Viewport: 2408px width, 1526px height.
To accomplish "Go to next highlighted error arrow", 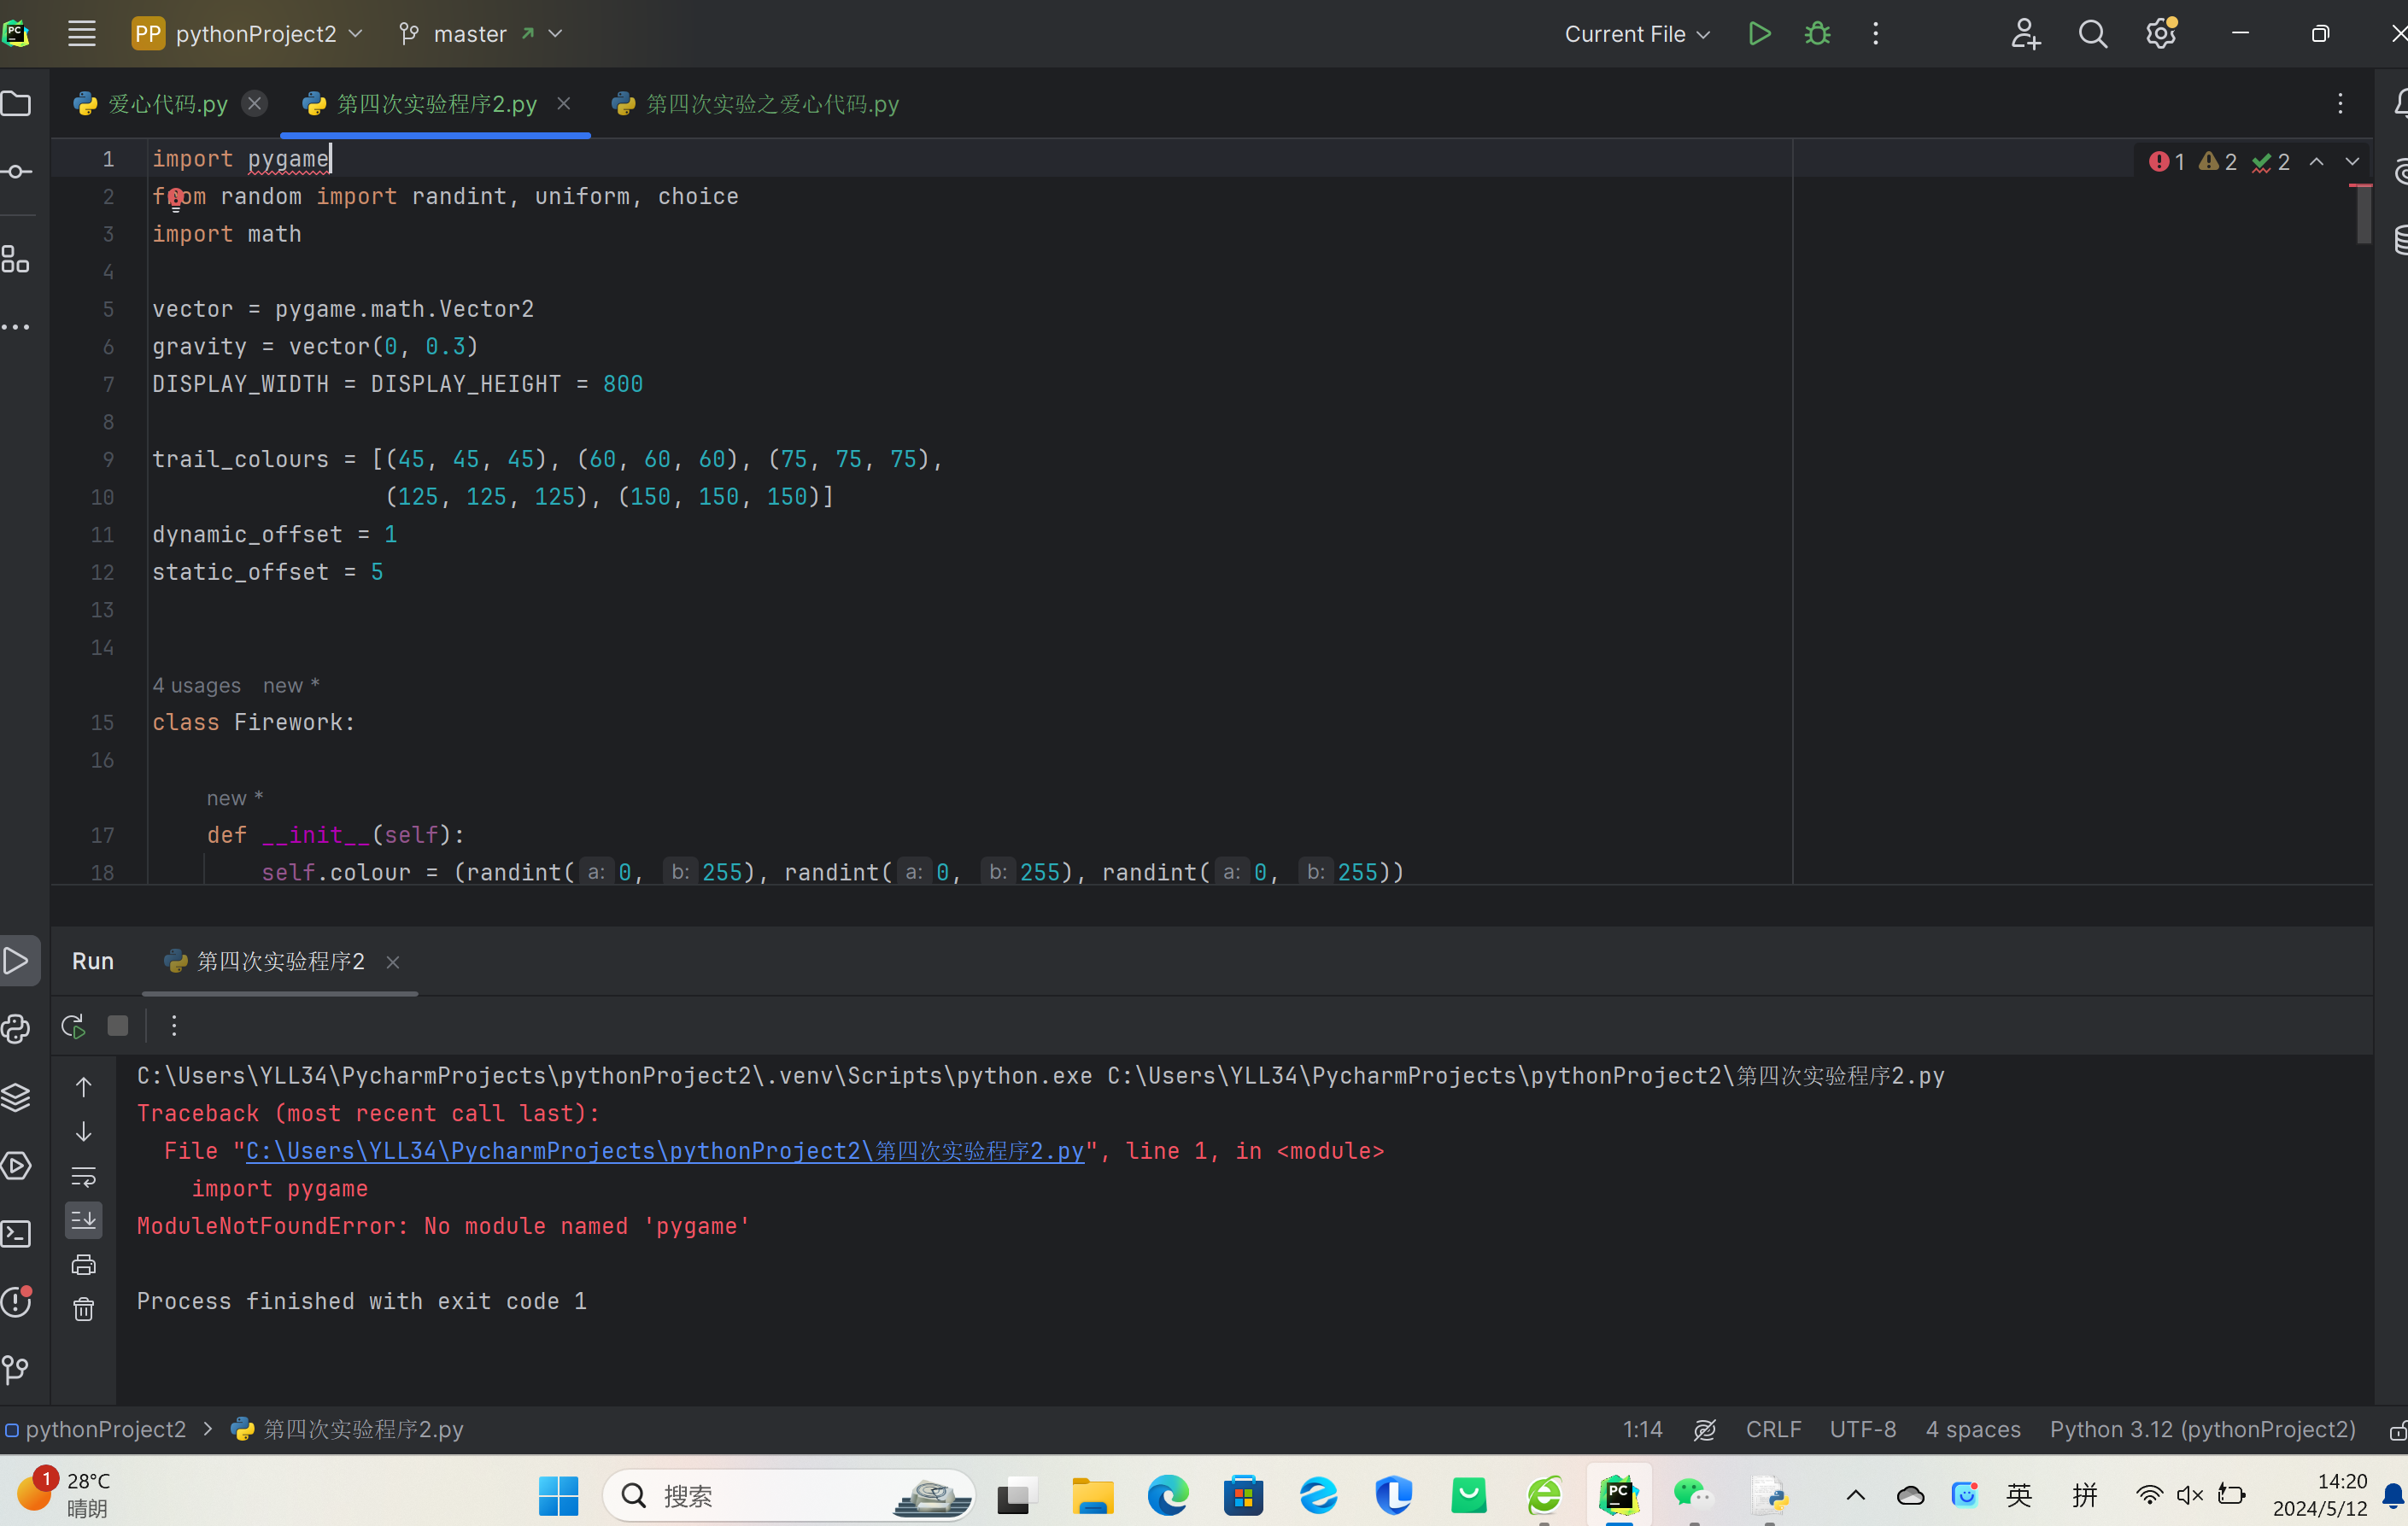I will [x=2353, y=162].
